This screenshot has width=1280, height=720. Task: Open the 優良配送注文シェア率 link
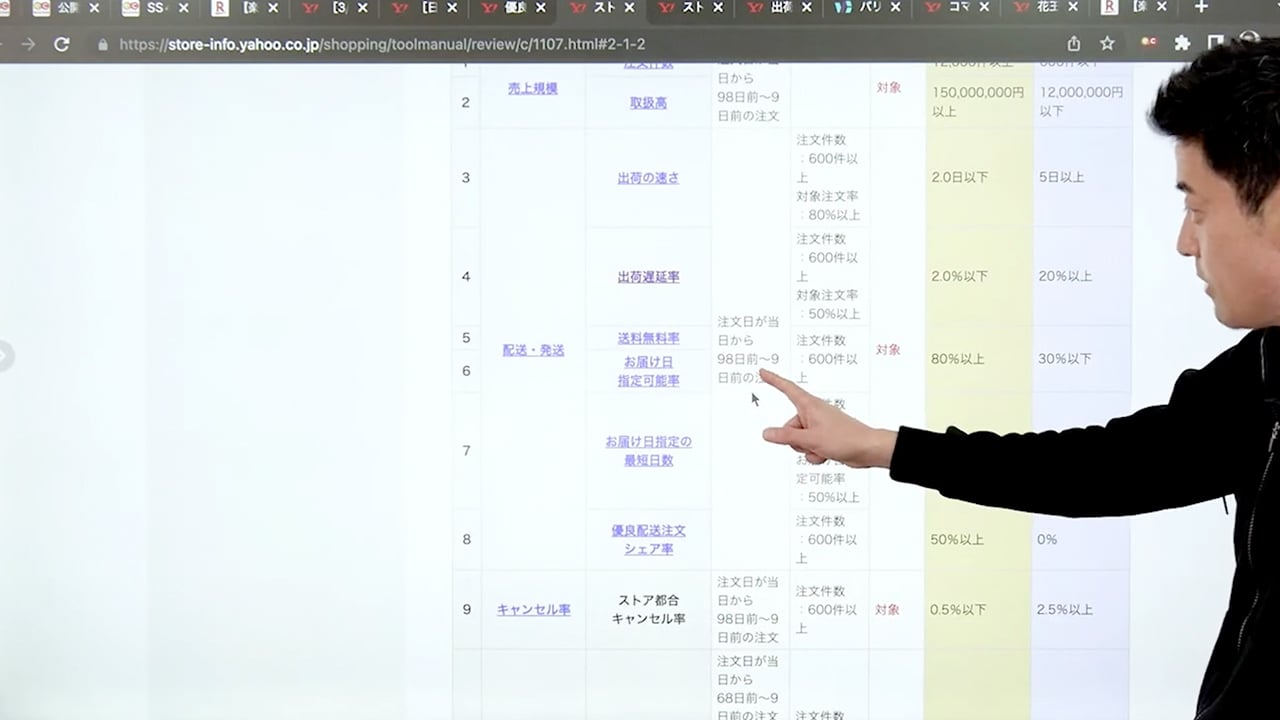click(x=649, y=539)
